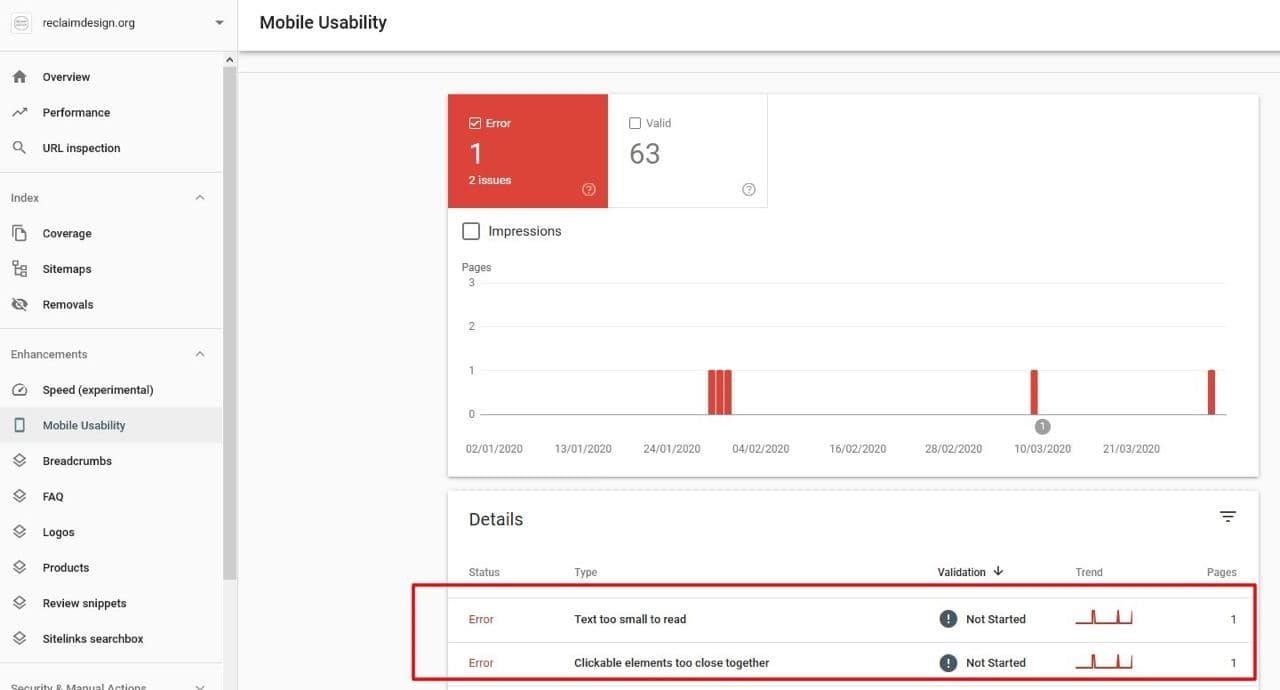This screenshot has width=1280, height=690.
Task: Check the Valid checkbox
Action: tap(635, 123)
